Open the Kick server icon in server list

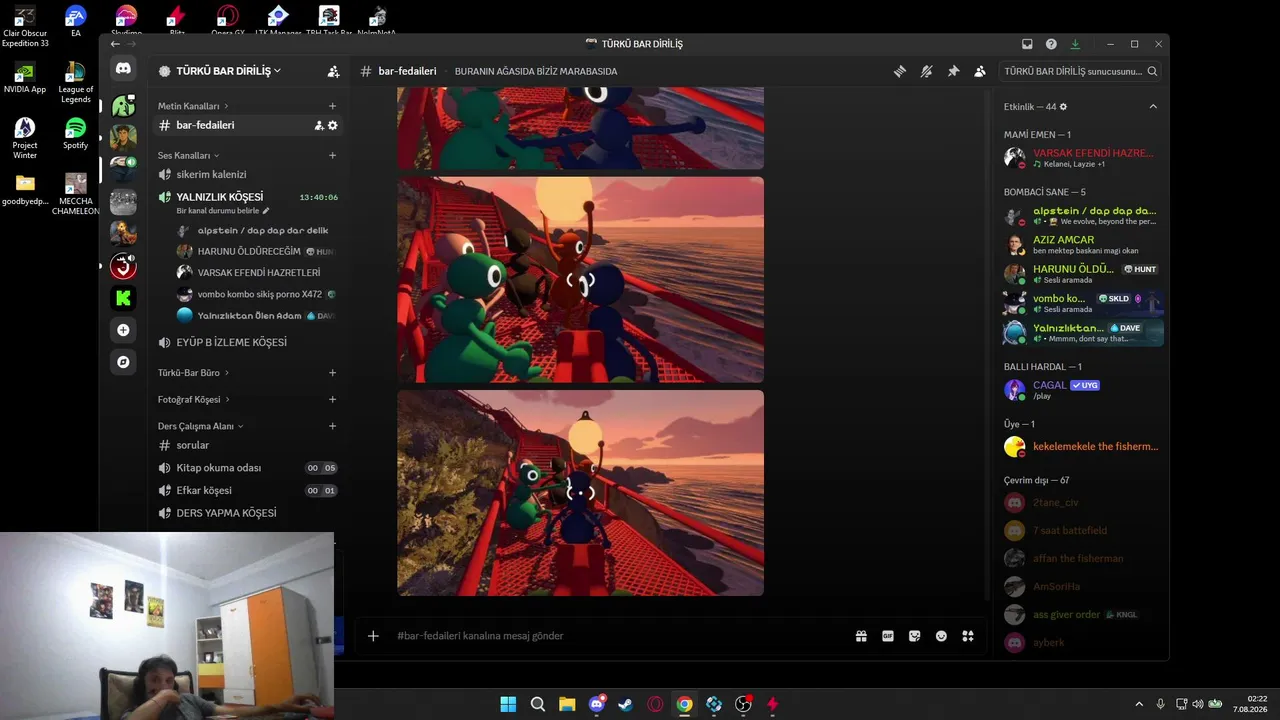click(123, 297)
